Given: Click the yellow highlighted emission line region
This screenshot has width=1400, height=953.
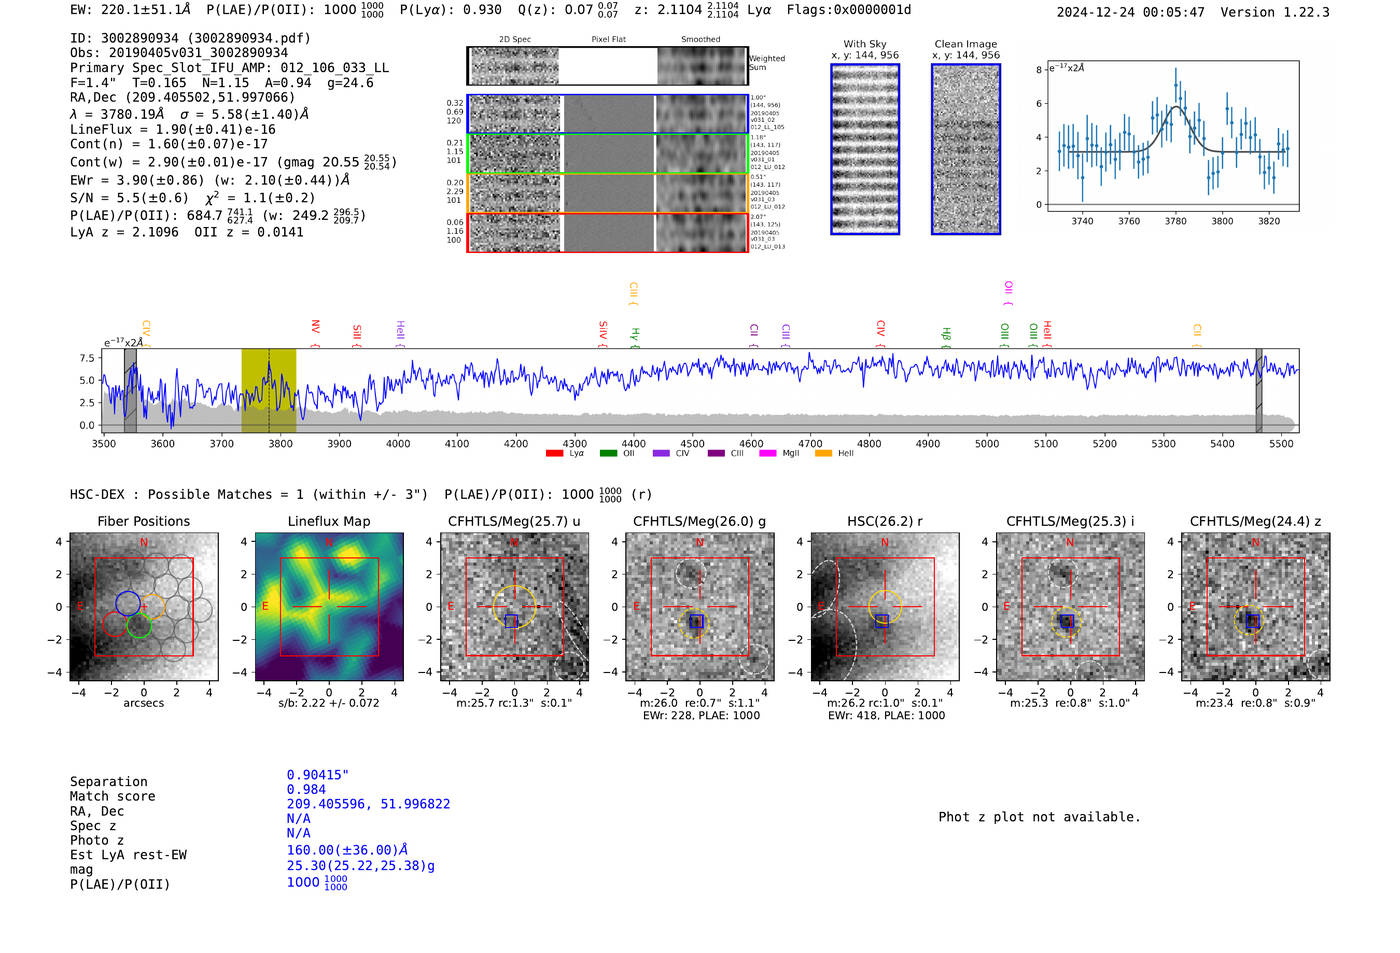Looking at the screenshot, I should [269, 391].
